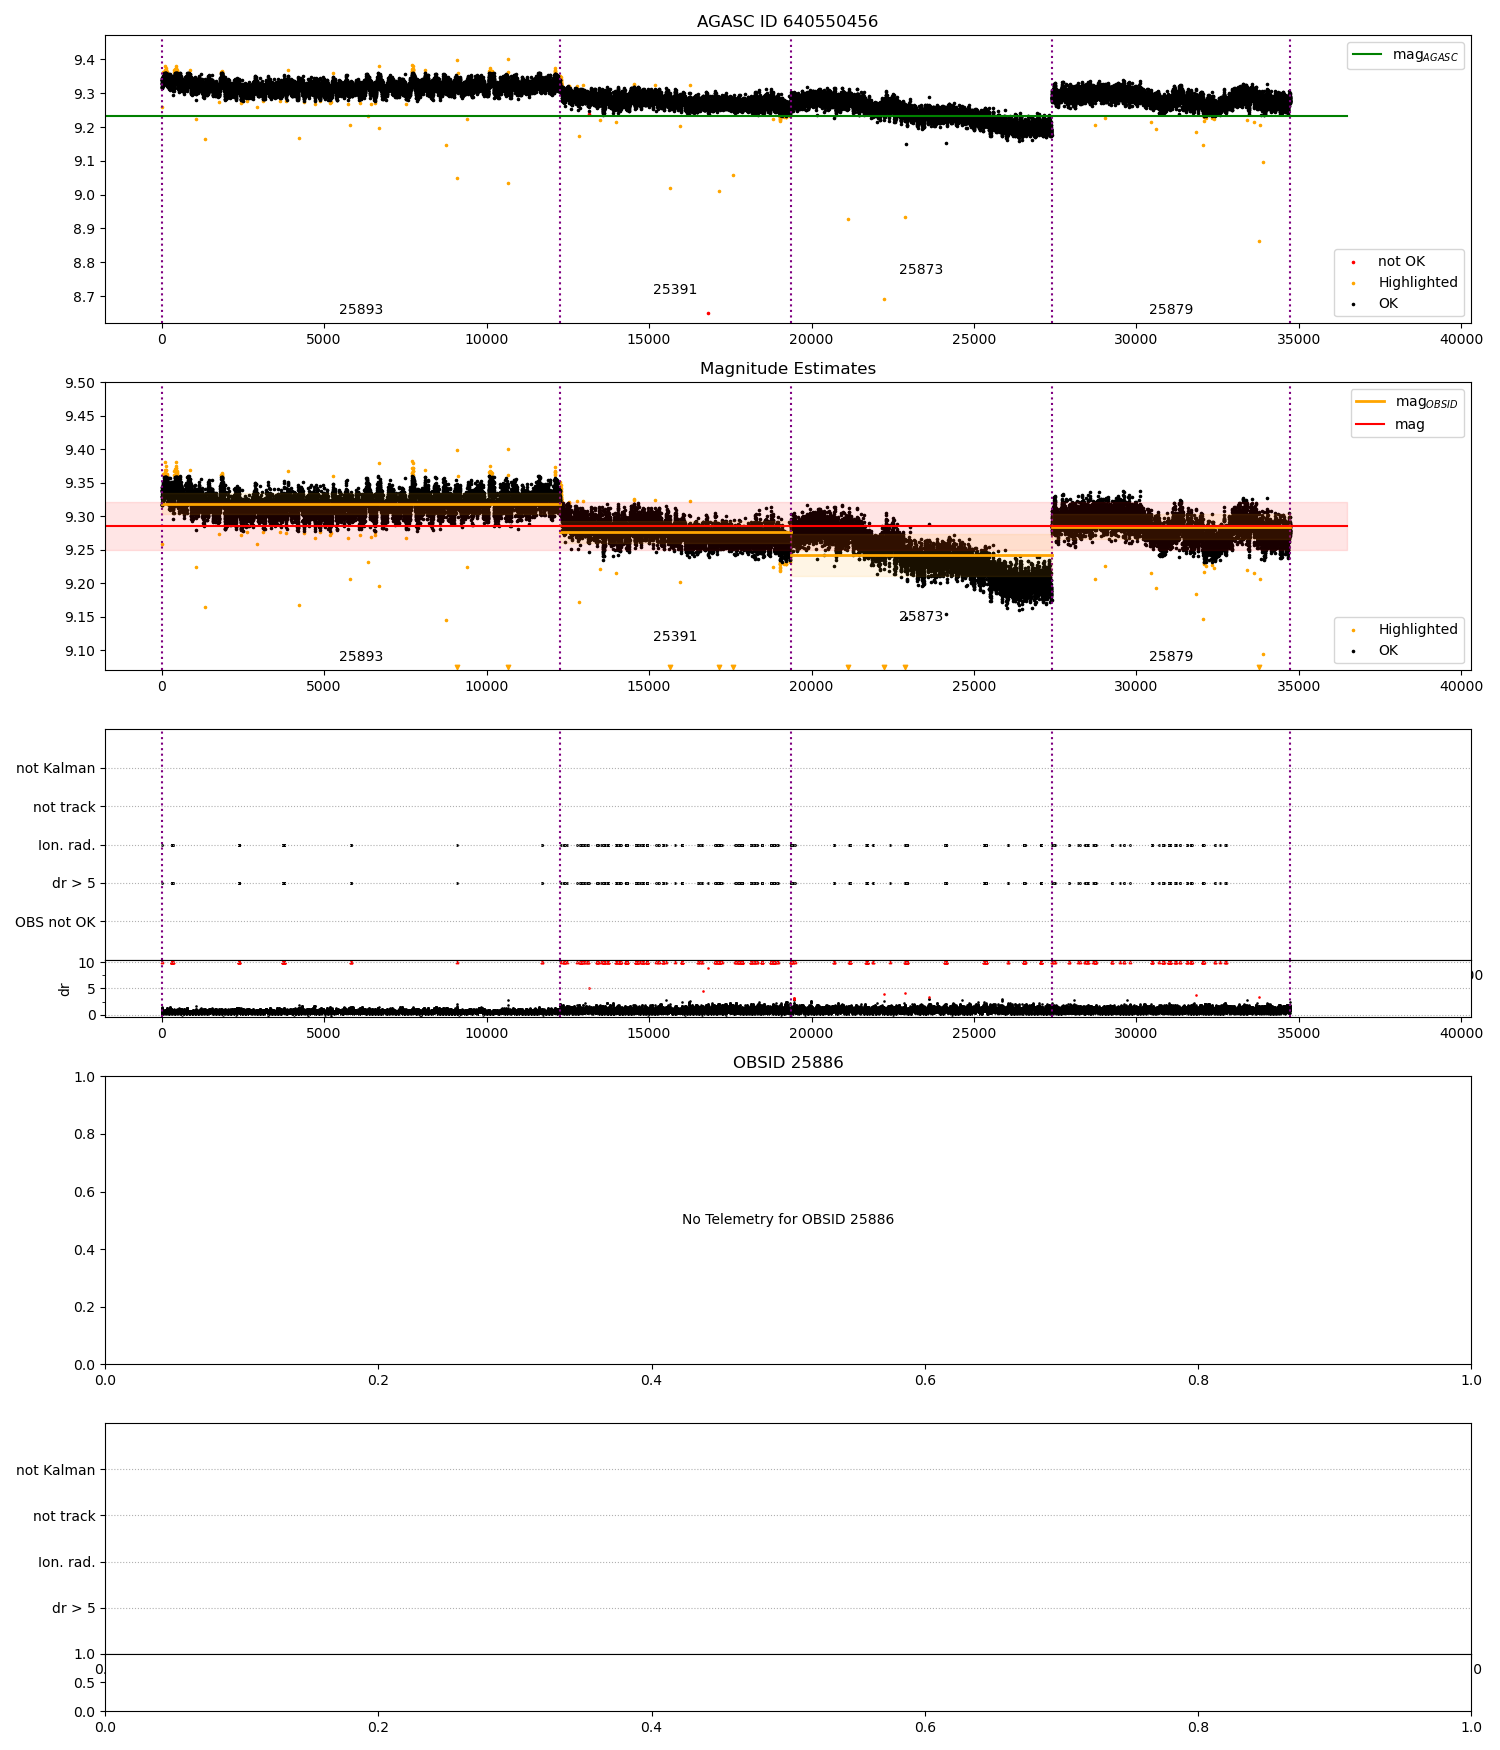The width and height of the screenshot is (1500, 1750).
Task: Click the 9.10 y-axis tick in Magnitude Estimates
Action: 79,651
